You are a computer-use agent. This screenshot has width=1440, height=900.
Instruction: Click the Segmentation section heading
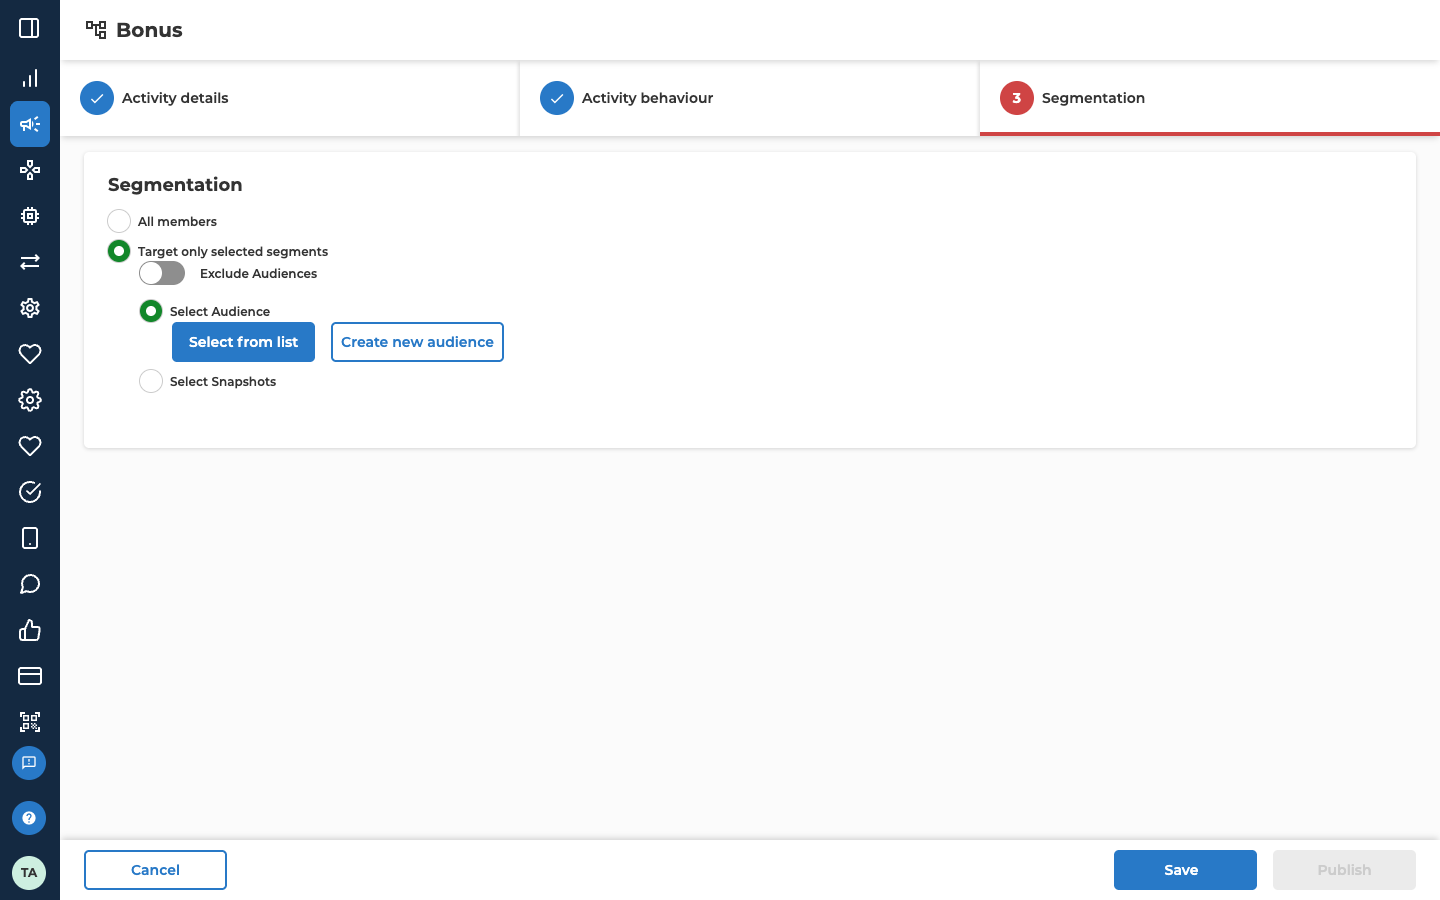175,185
